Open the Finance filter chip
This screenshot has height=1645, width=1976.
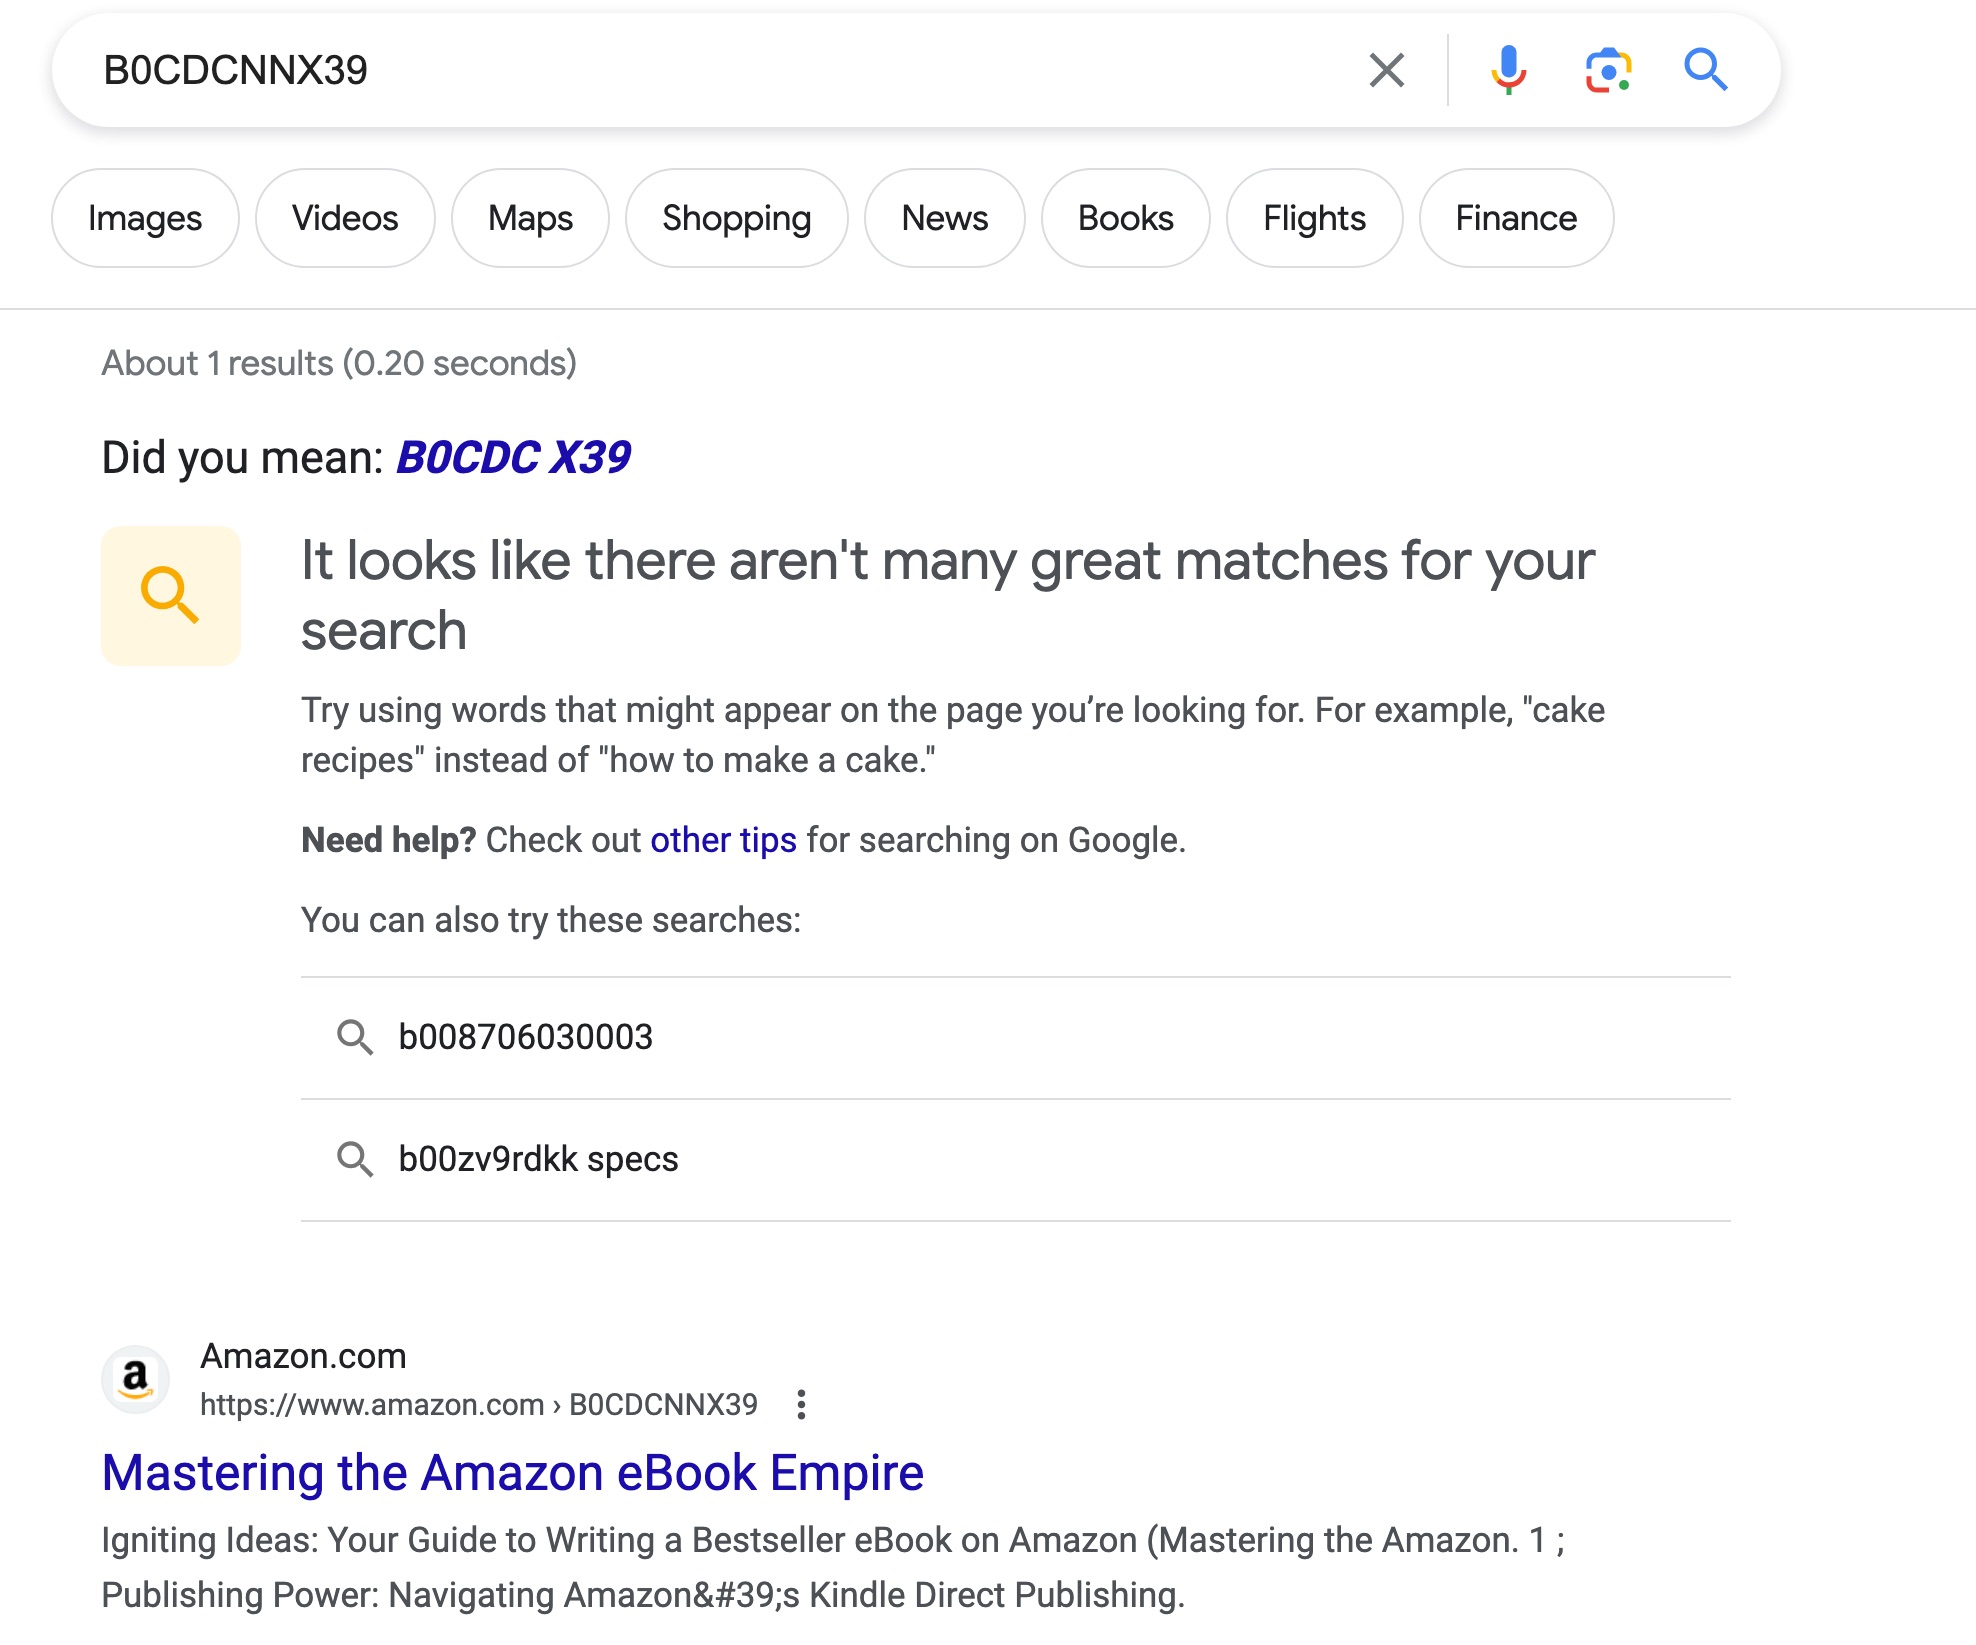tap(1516, 218)
